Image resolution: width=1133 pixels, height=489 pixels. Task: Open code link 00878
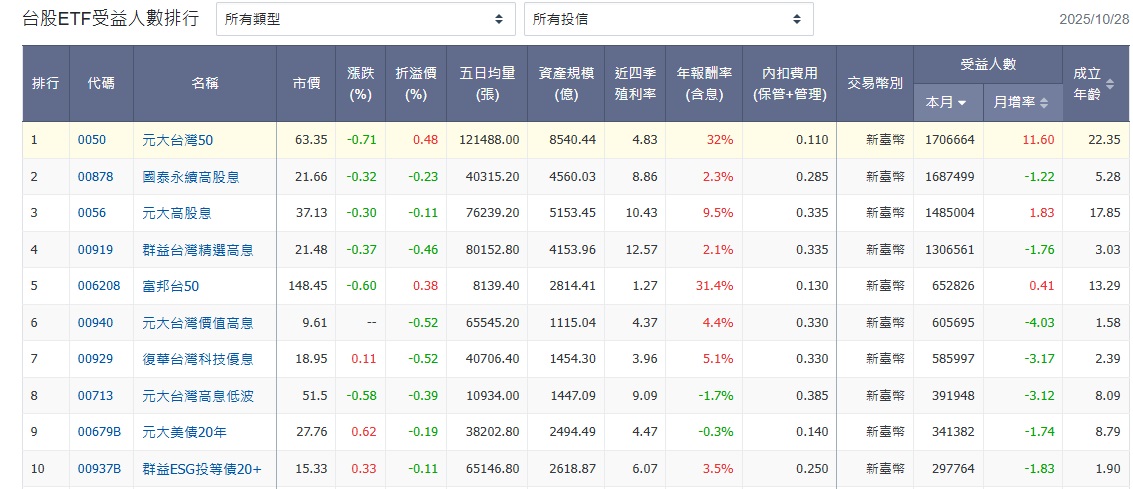(95, 177)
